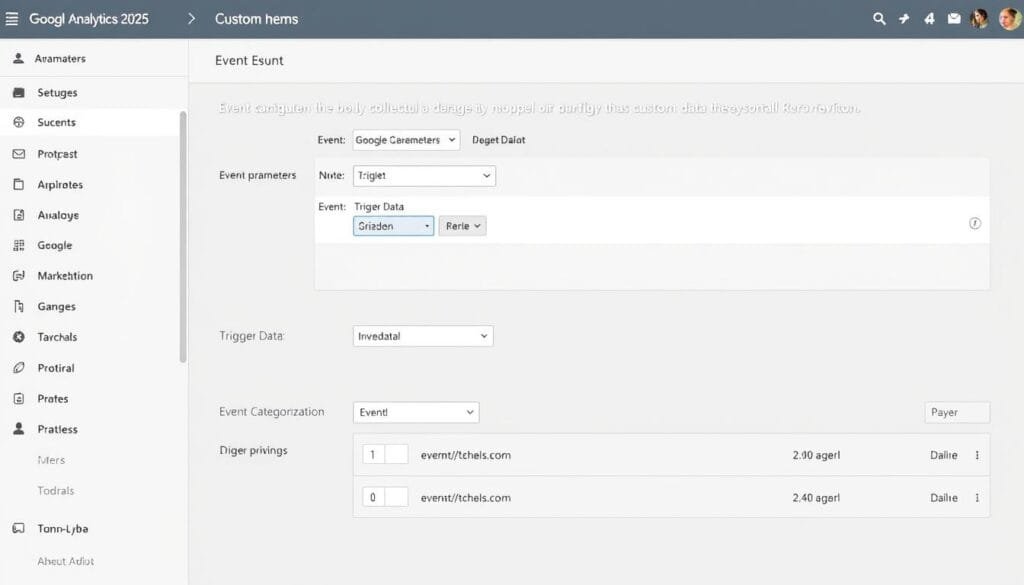This screenshot has height=585, width=1024.
Task: Click the info icon in Trigger Data row
Action: pyautogui.click(x=975, y=224)
